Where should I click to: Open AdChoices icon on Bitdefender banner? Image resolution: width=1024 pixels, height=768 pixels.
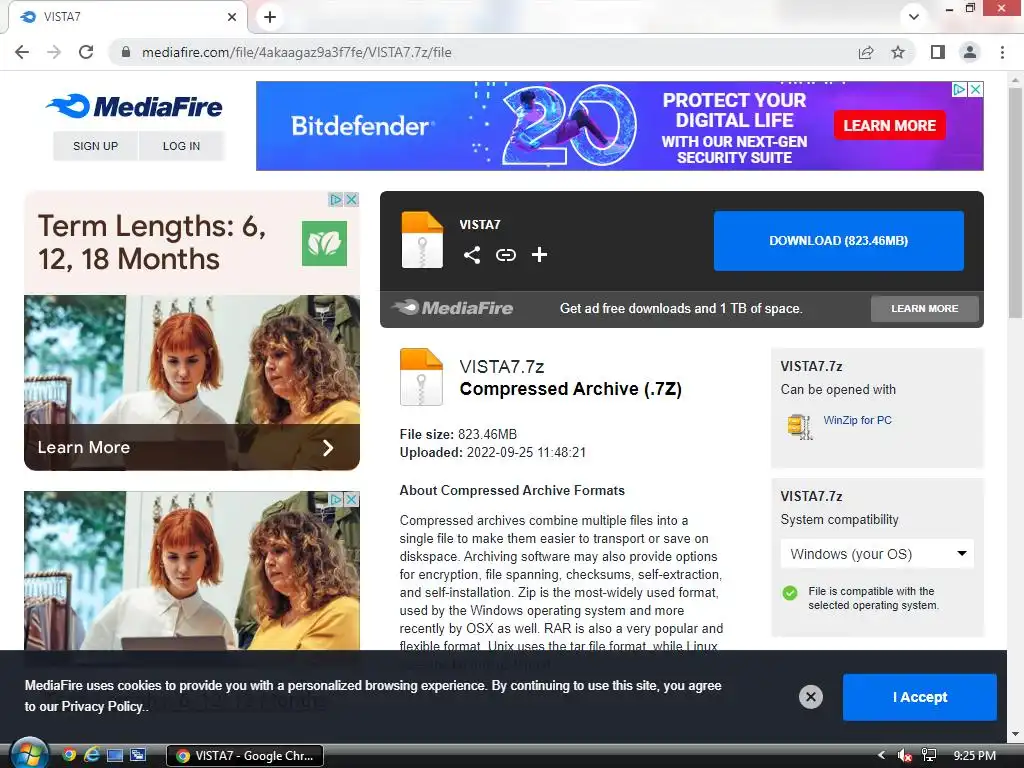959,89
